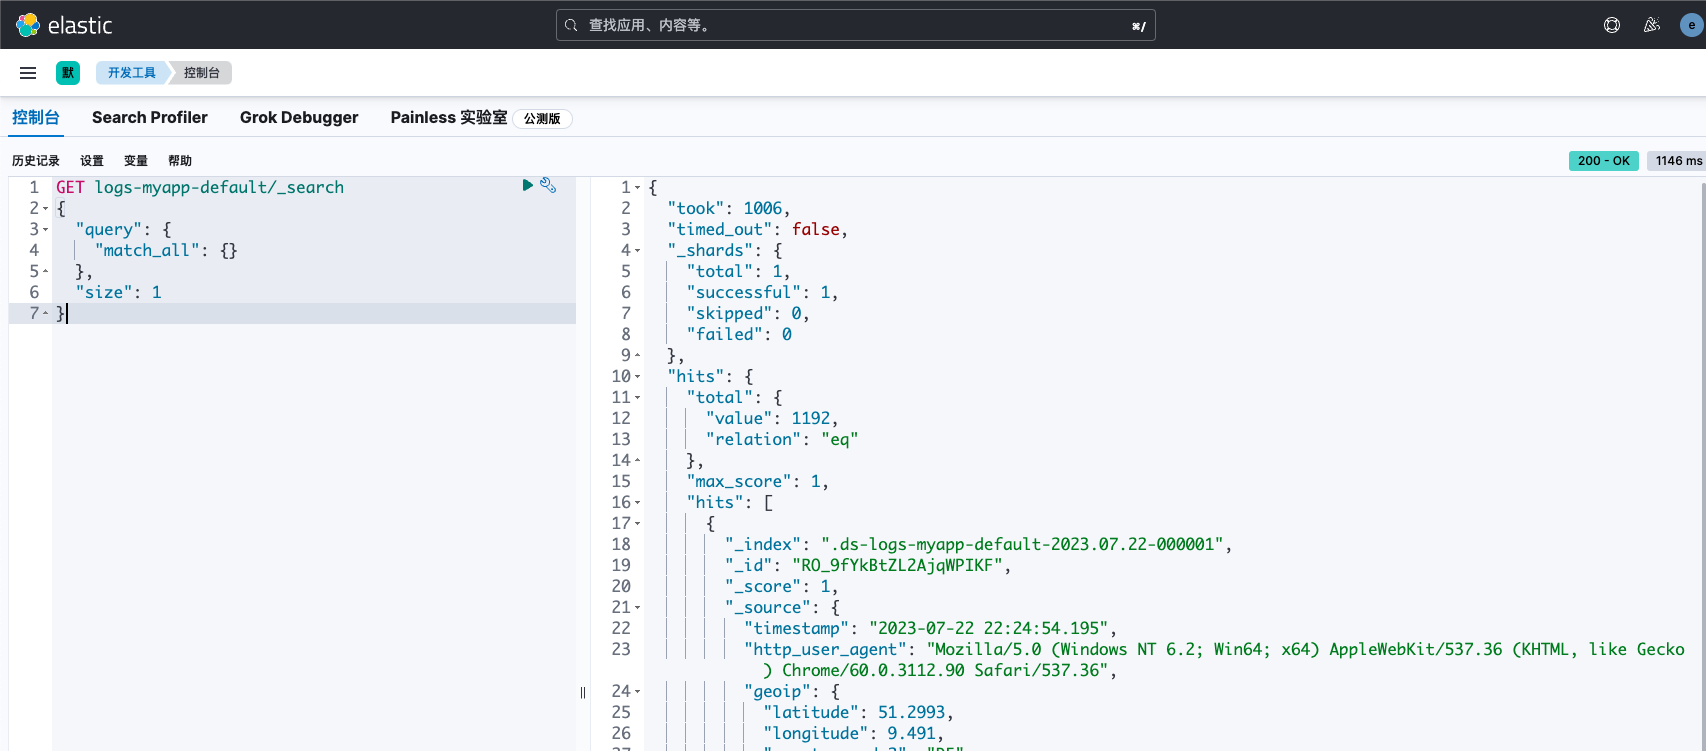Image resolution: width=1706 pixels, height=751 pixels.
Task: Click the panel resize handle between editors
Action: click(583, 693)
